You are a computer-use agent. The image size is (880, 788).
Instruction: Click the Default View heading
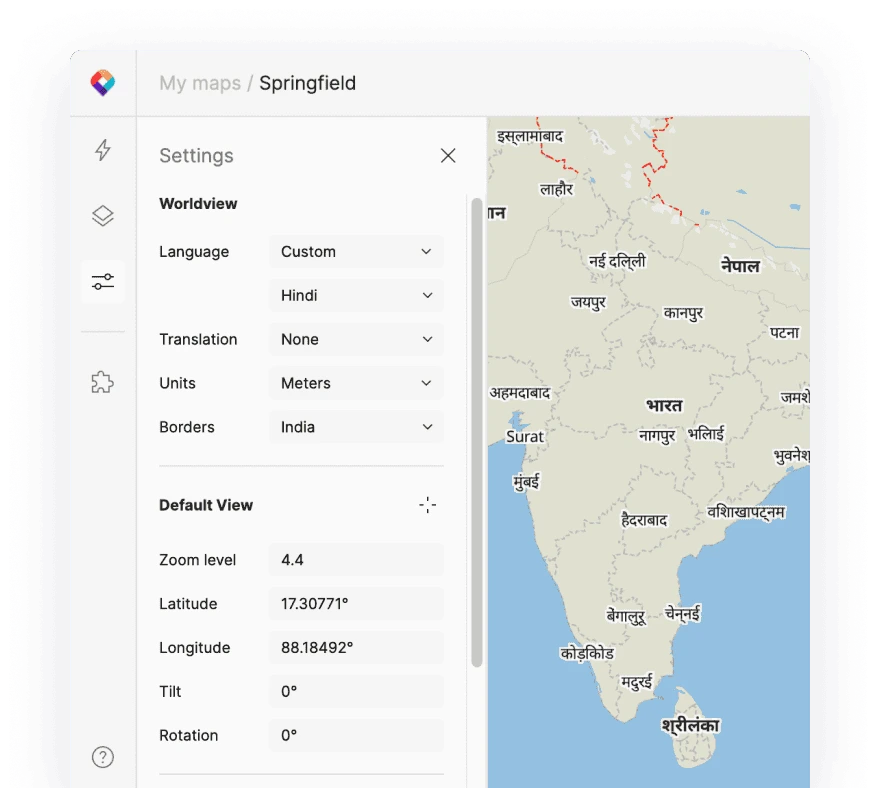pyautogui.click(x=206, y=505)
